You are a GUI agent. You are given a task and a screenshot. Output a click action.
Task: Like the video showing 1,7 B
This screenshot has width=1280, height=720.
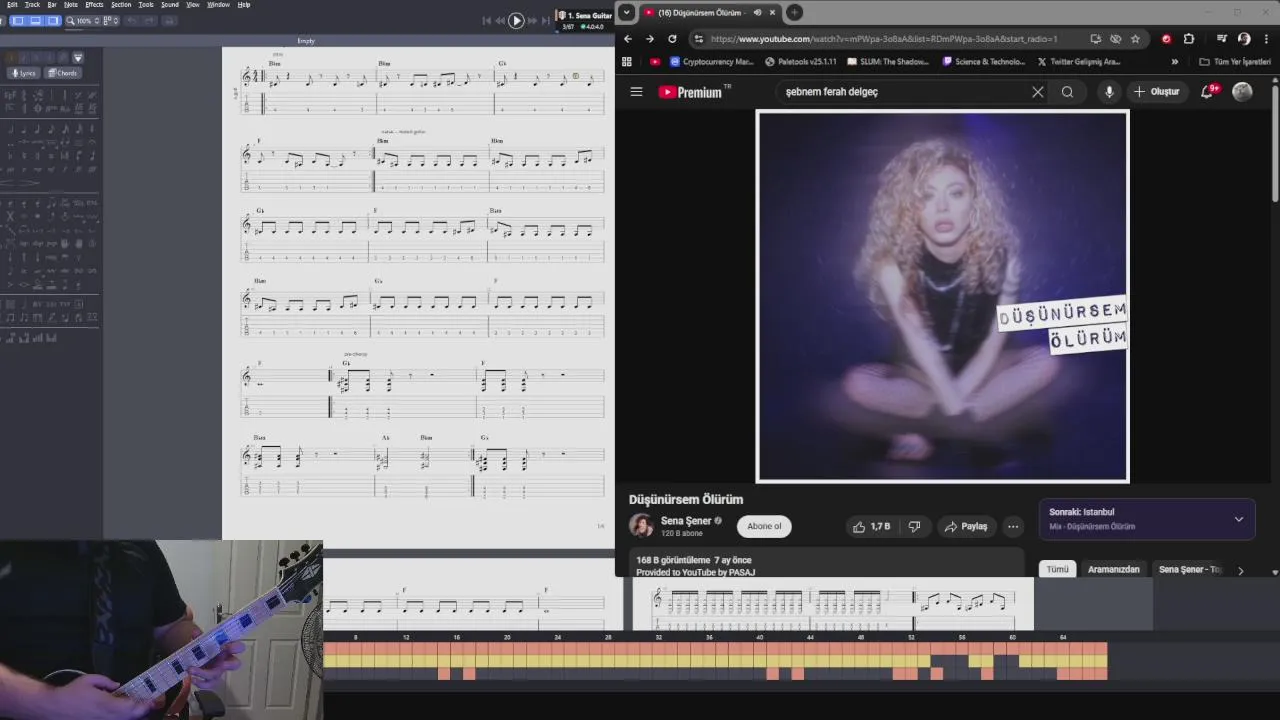tap(871, 527)
